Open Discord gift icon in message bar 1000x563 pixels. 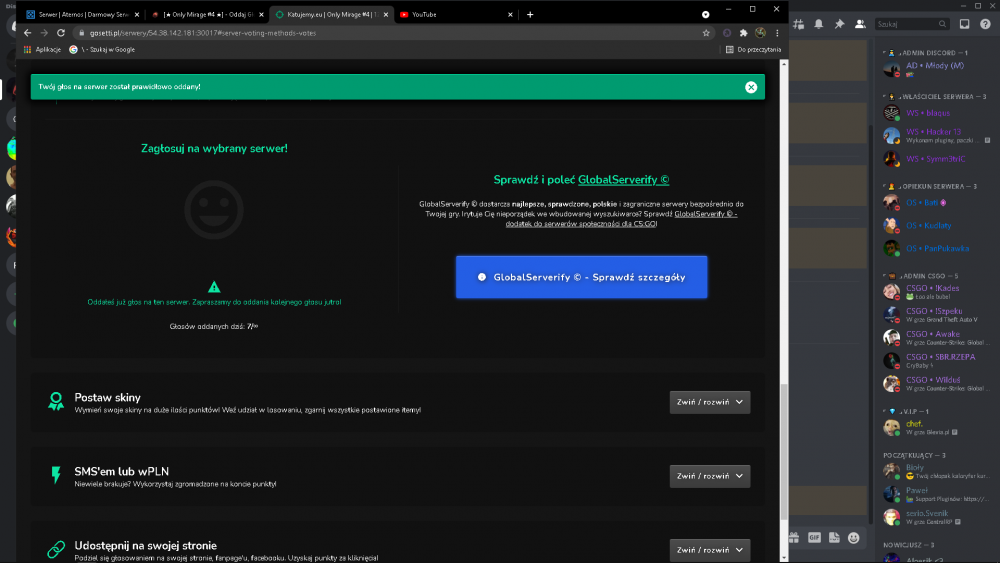click(794, 537)
